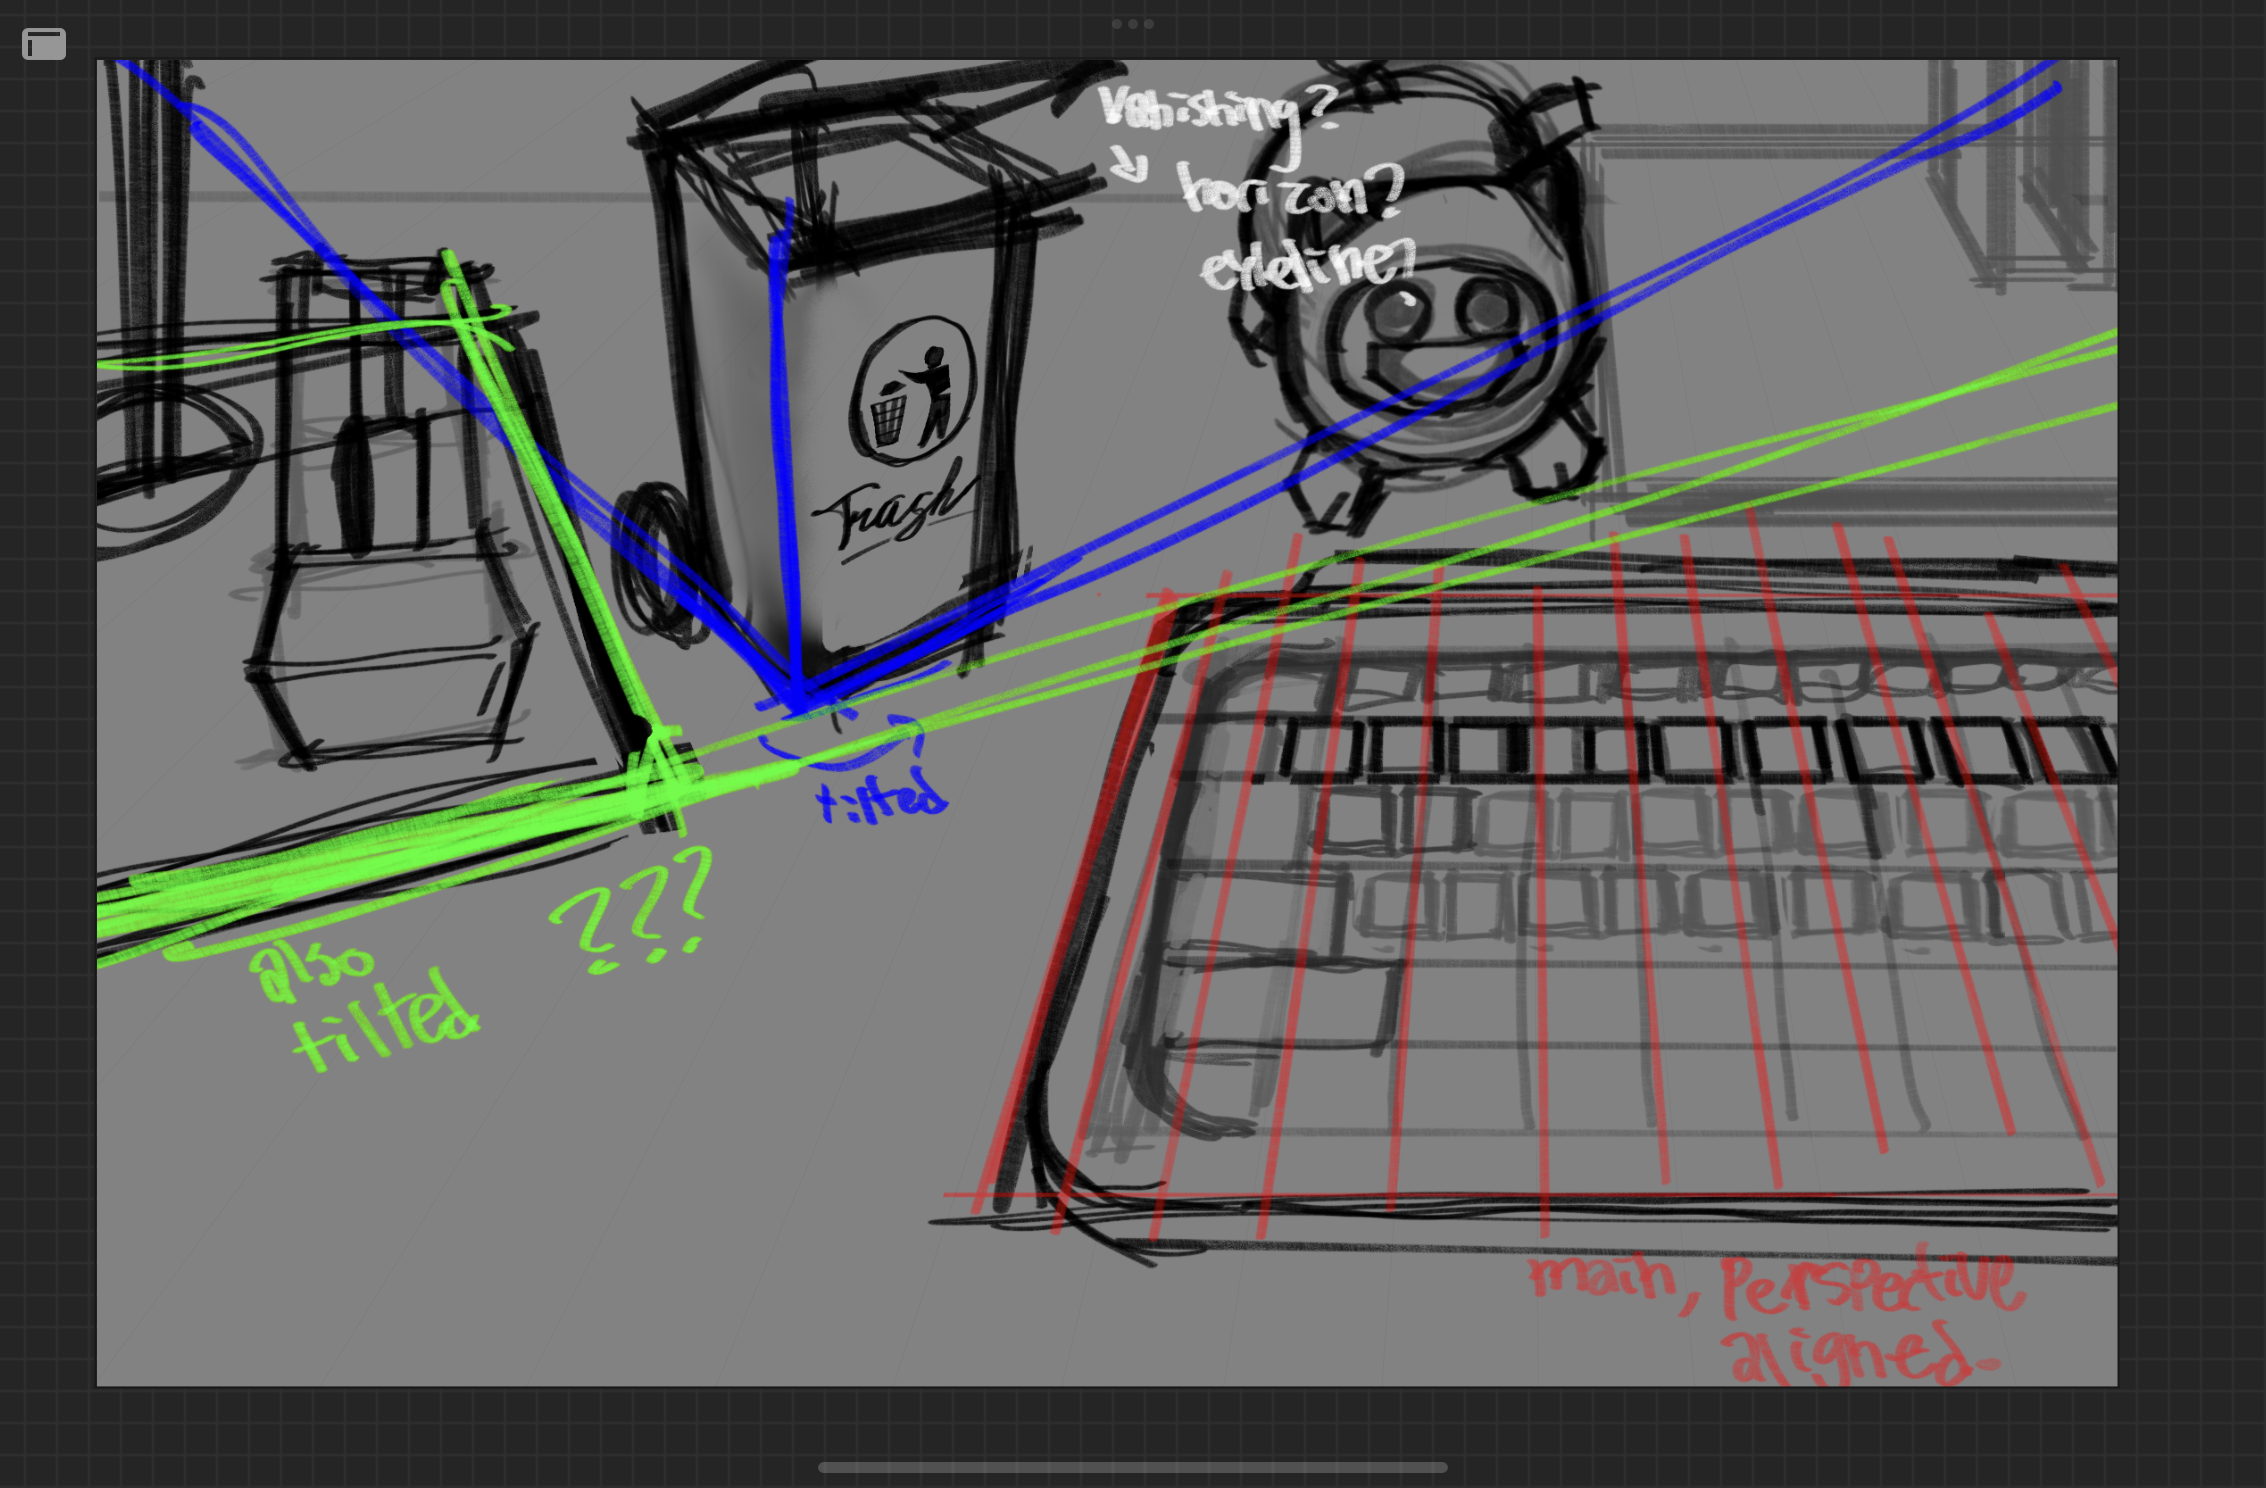Tap the blue handwritten "tilted" note
The width and height of the screenshot is (2266, 1488).
tap(881, 797)
